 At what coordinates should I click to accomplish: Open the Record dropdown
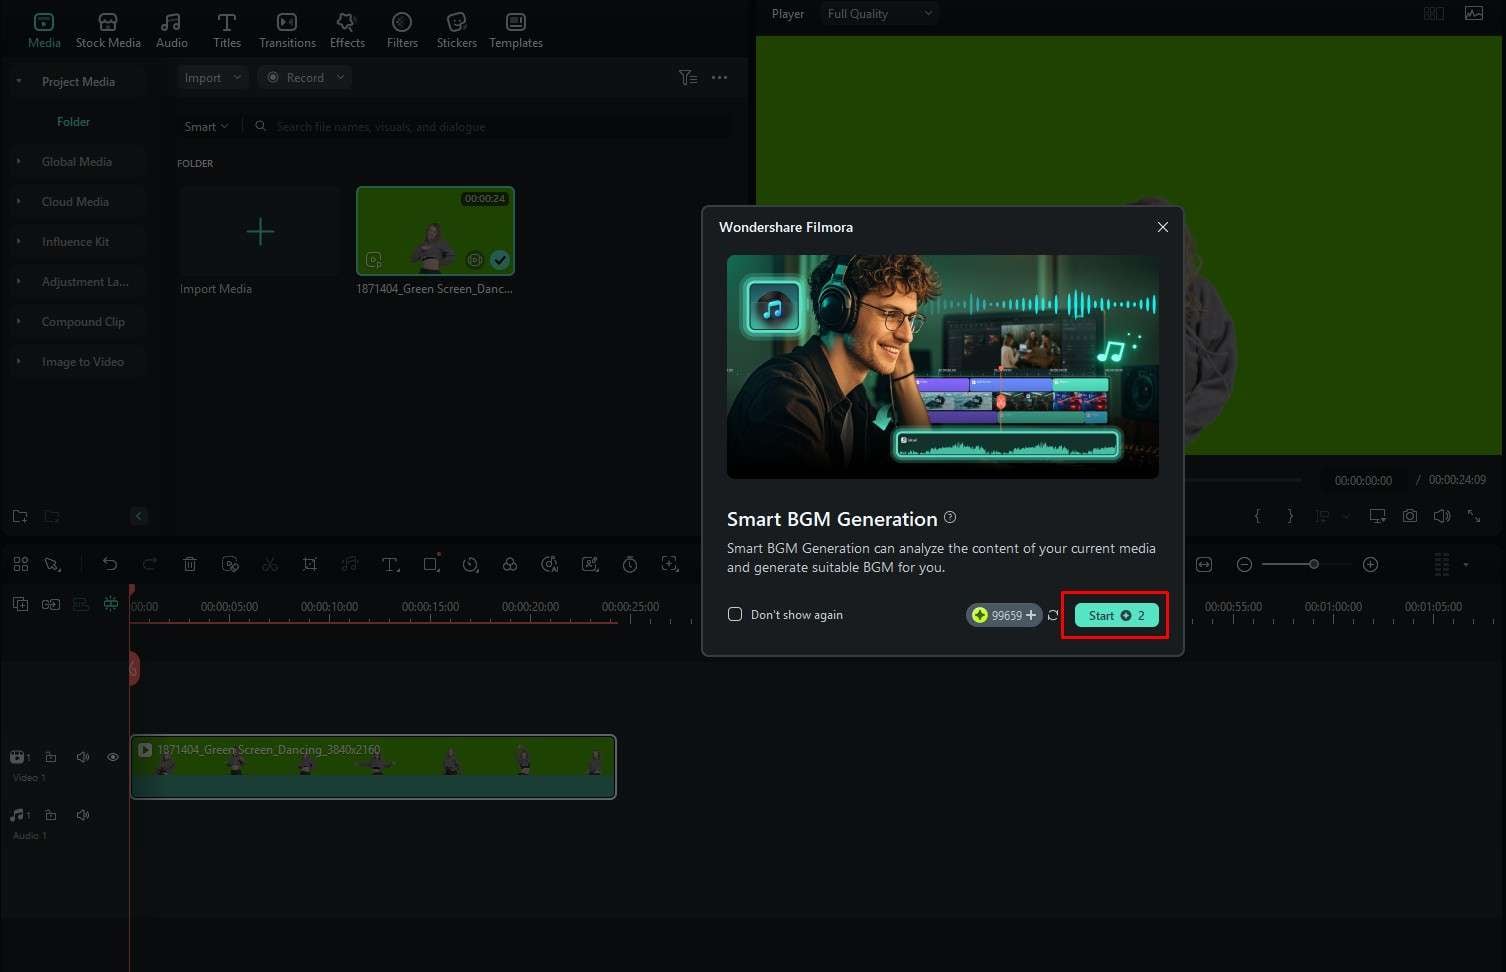tap(304, 77)
